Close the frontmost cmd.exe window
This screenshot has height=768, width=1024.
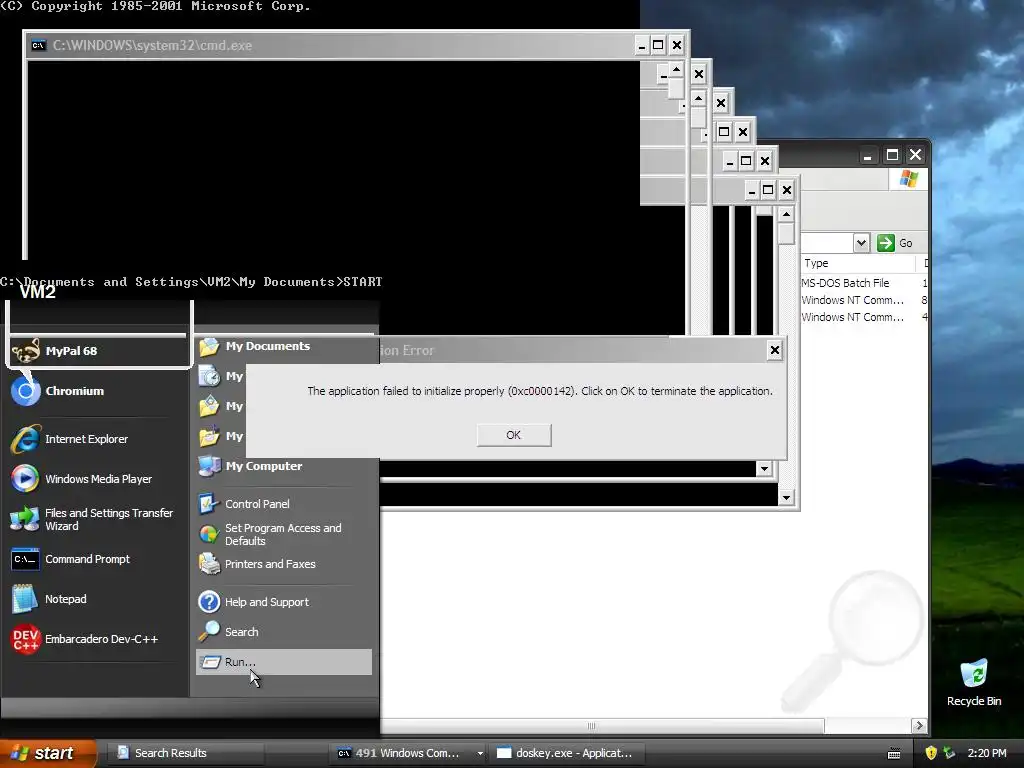(x=677, y=45)
